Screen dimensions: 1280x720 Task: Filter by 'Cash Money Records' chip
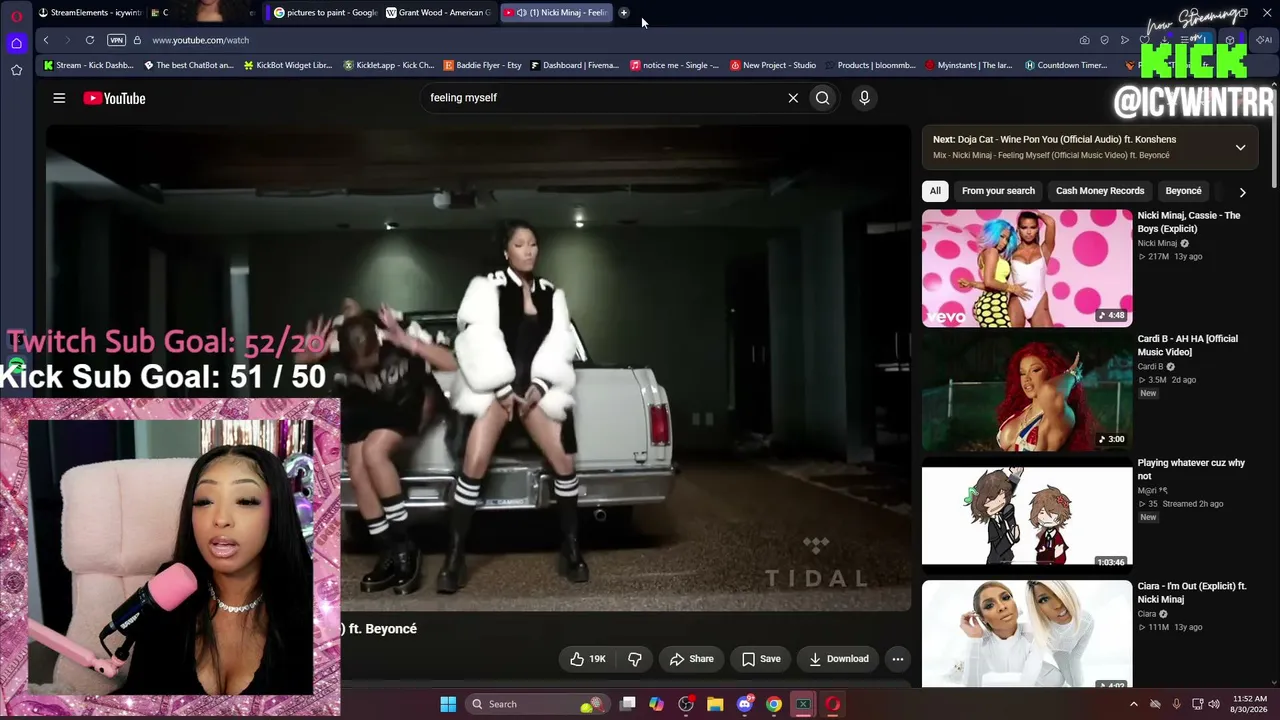coord(1100,191)
